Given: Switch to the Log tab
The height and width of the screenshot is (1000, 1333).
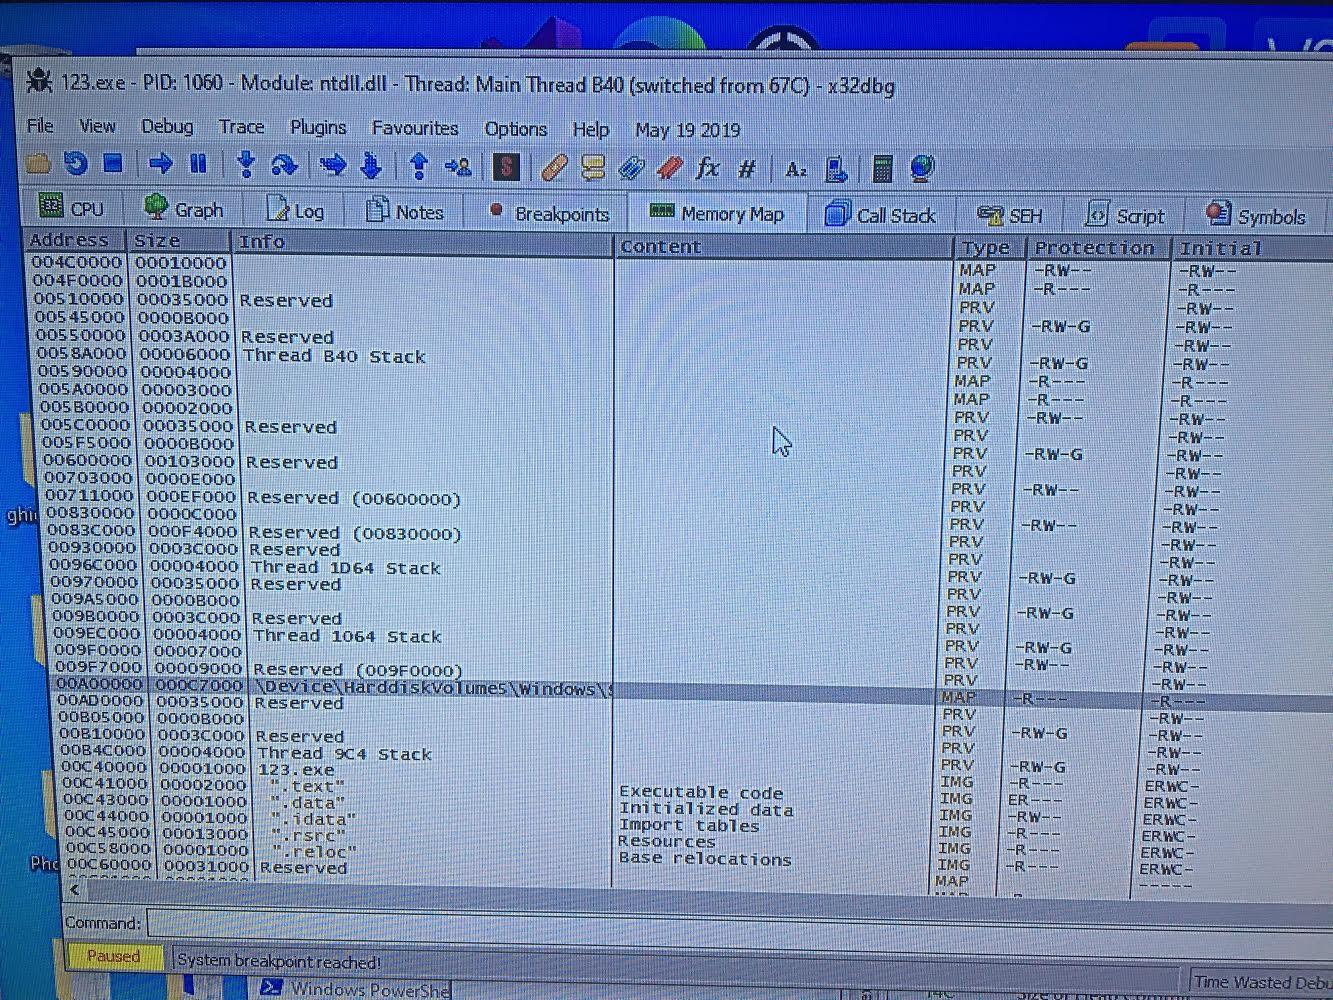Looking at the screenshot, I should click(295, 211).
